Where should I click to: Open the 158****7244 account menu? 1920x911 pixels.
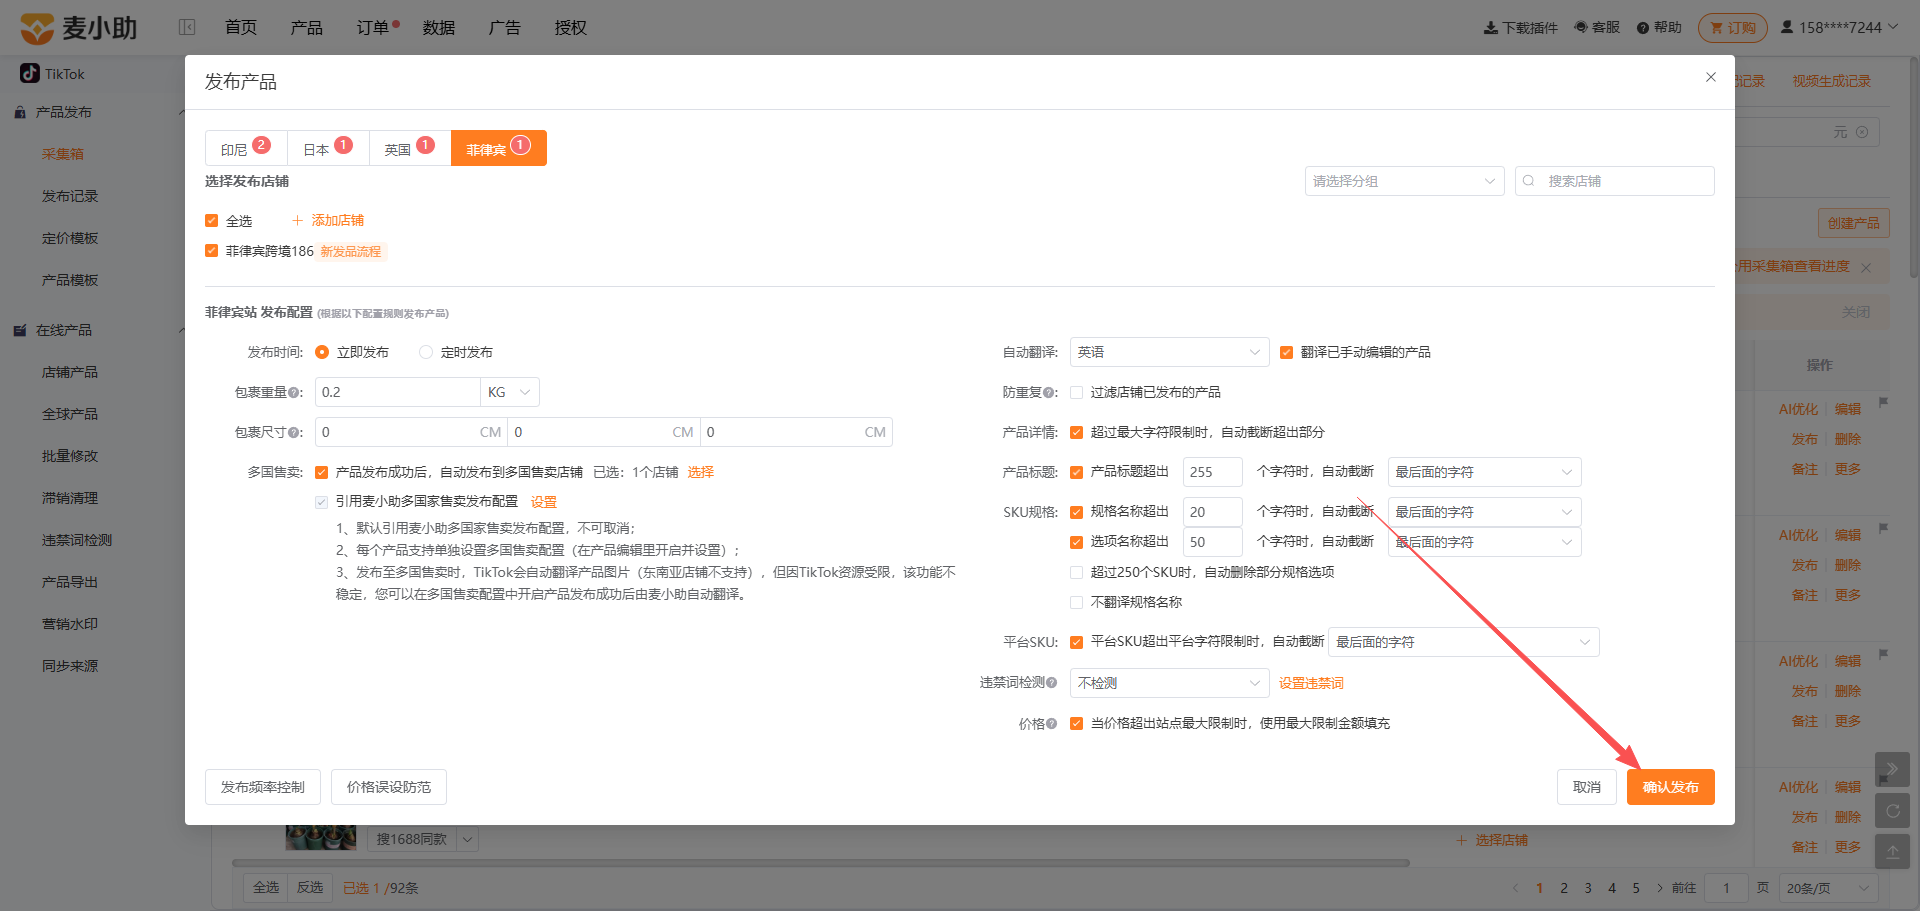click(x=1839, y=27)
